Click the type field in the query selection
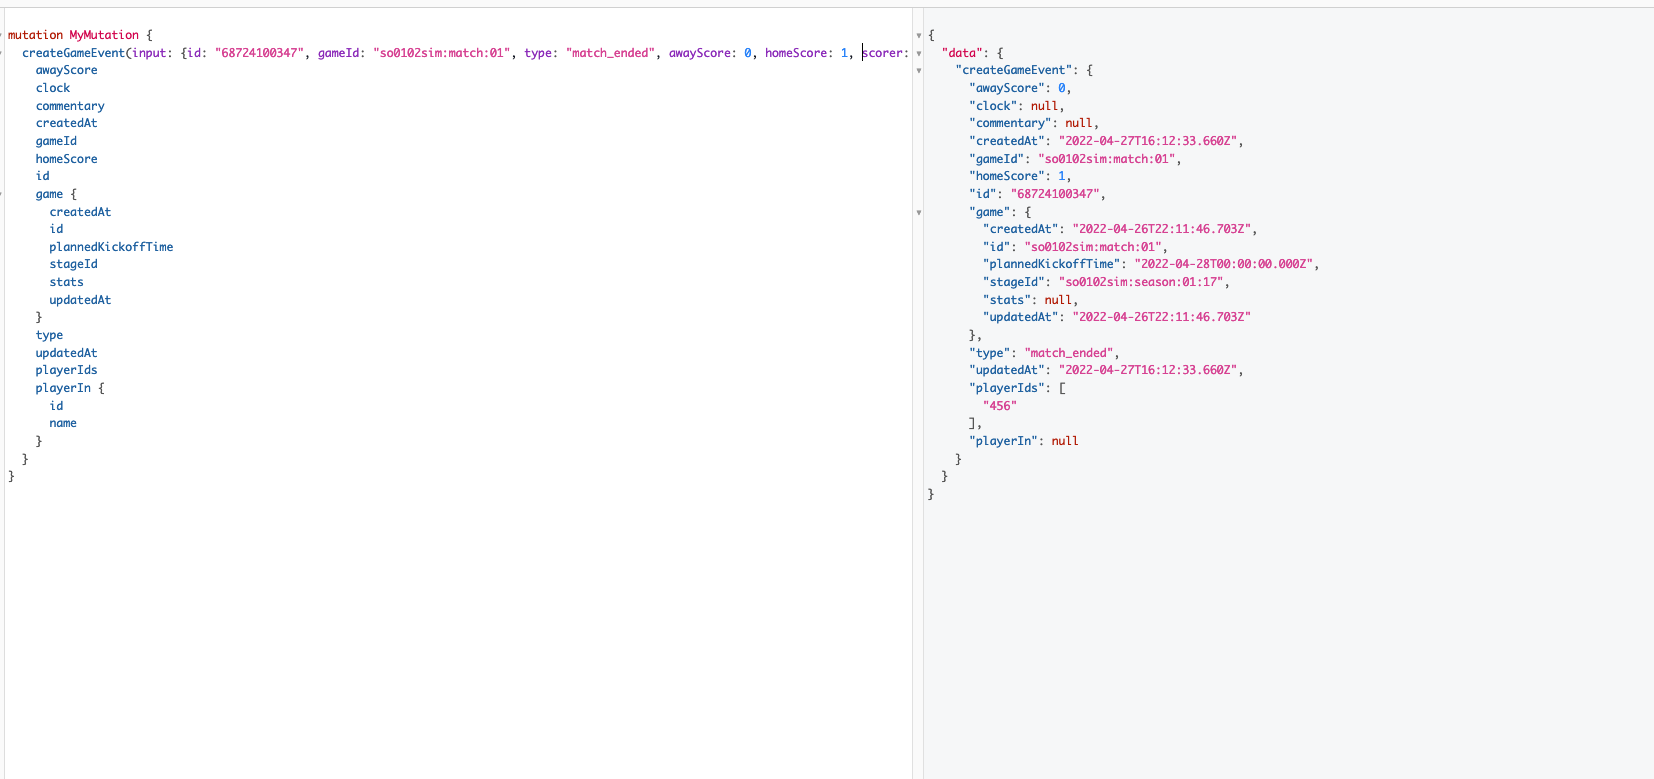1654x779 pixels. coord(49,335)
